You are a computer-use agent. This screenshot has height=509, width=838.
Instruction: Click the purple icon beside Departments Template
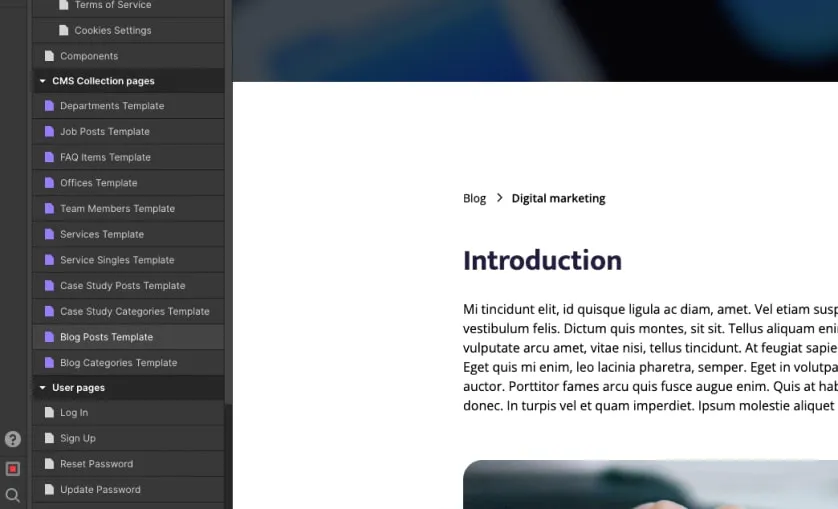tap(49, 106)
